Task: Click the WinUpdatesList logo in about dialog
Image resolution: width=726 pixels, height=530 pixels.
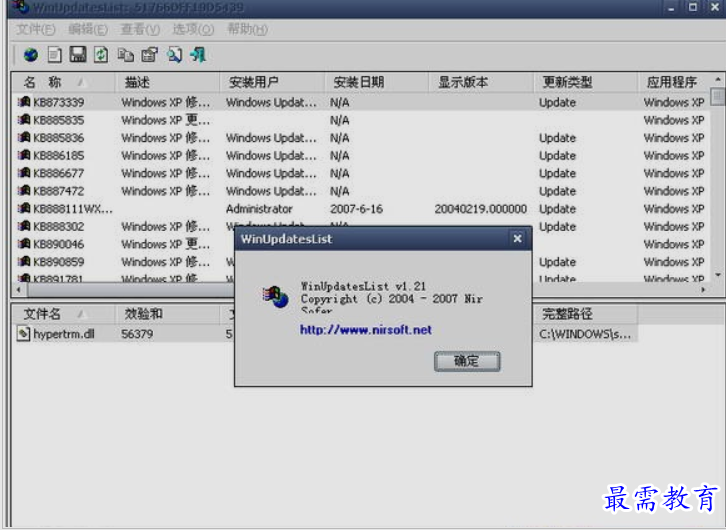Action: [275, 297]
